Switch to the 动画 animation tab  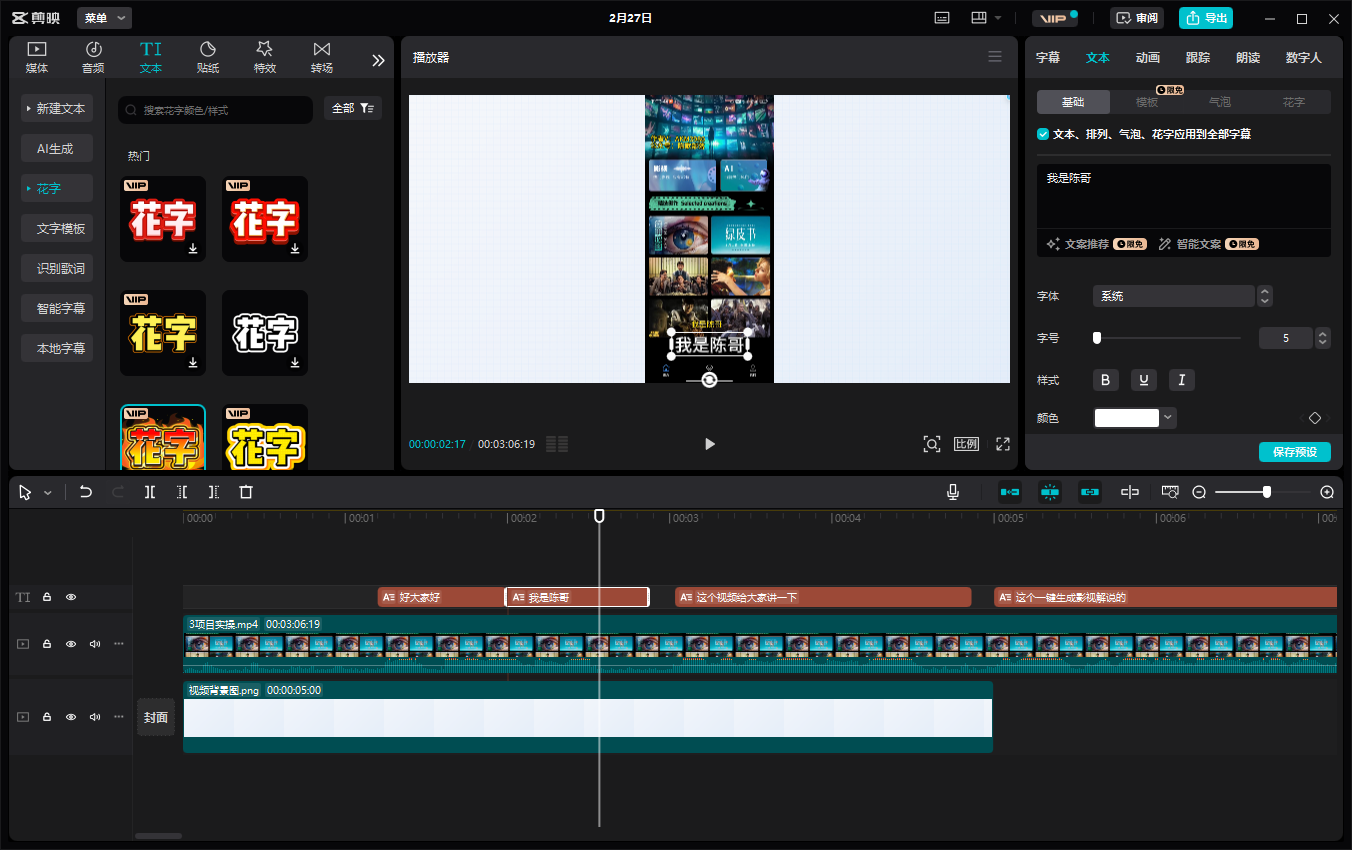[x=1148, y=58]
